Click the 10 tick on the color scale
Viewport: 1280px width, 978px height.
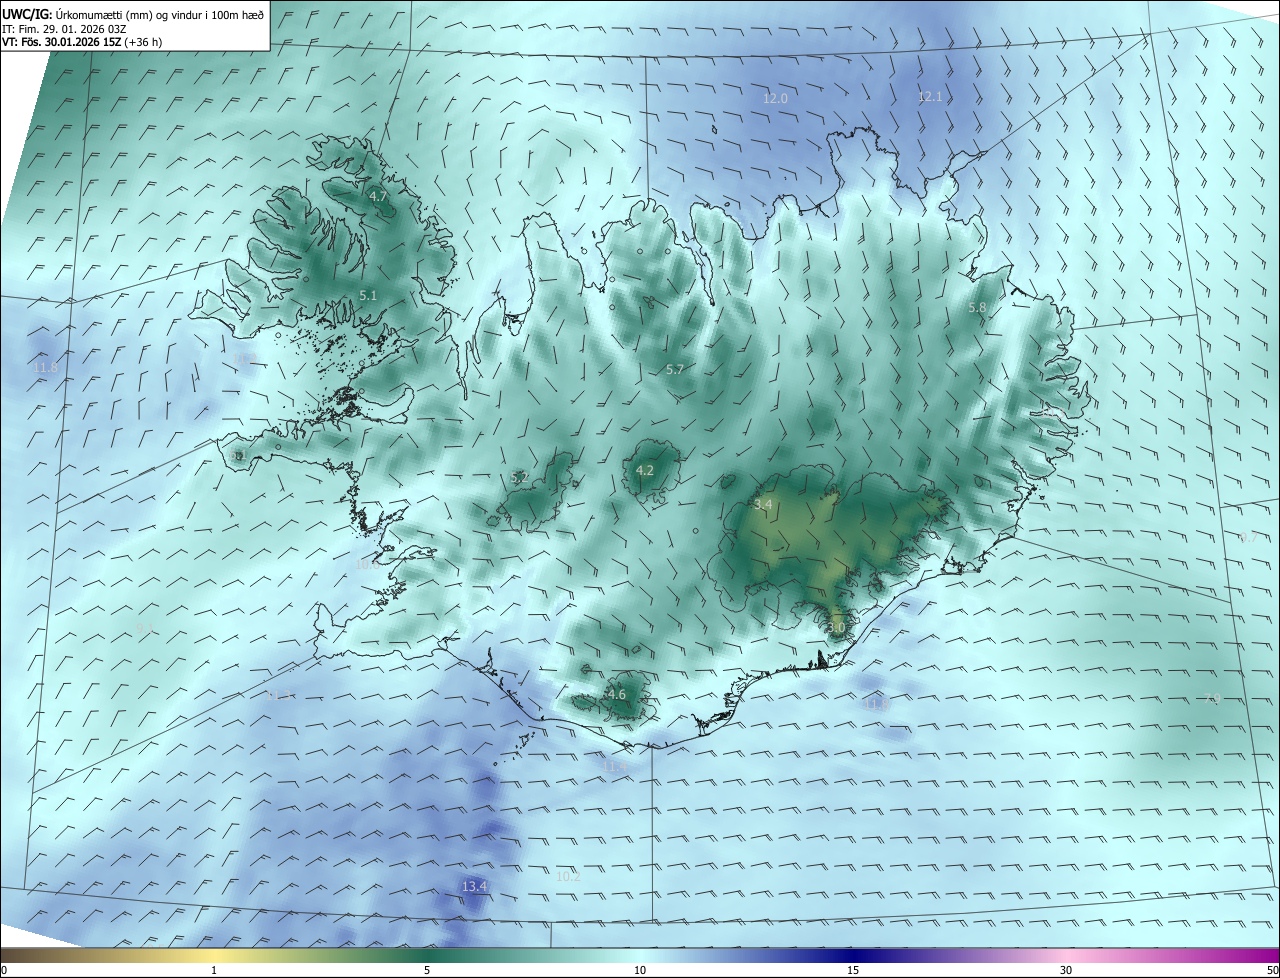coord(640,970)
